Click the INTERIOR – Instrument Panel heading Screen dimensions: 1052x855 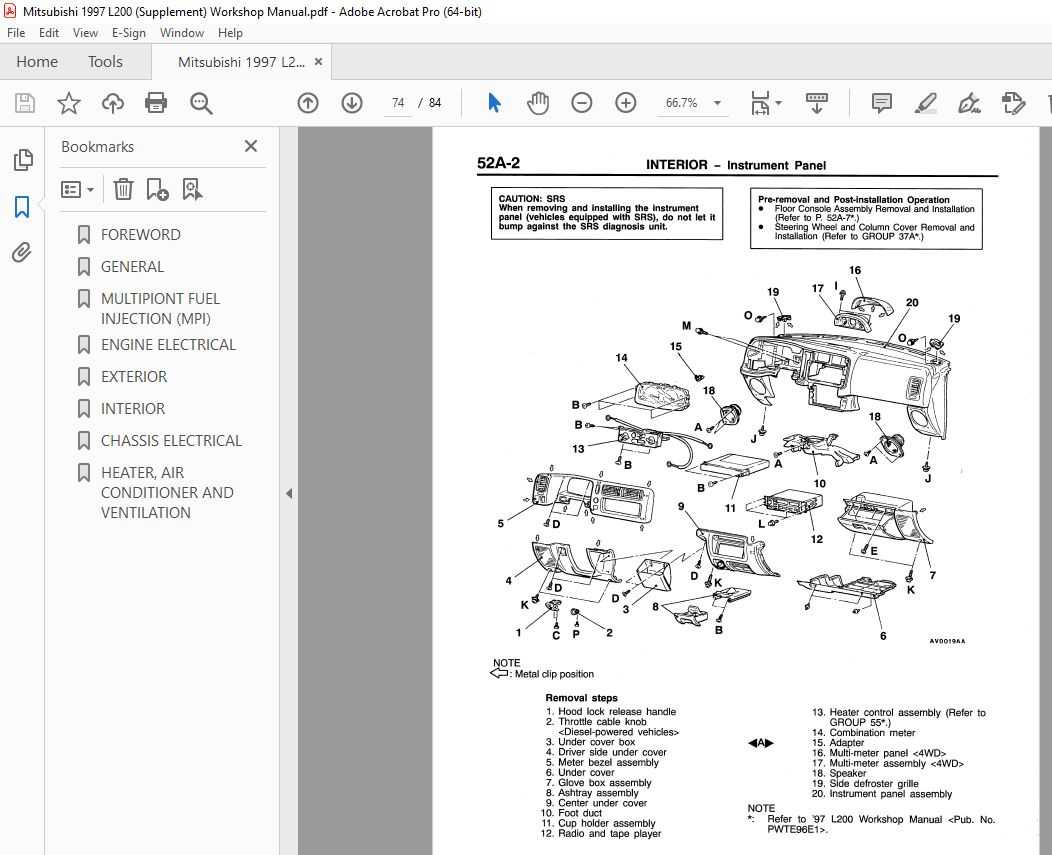coord(735,165)
